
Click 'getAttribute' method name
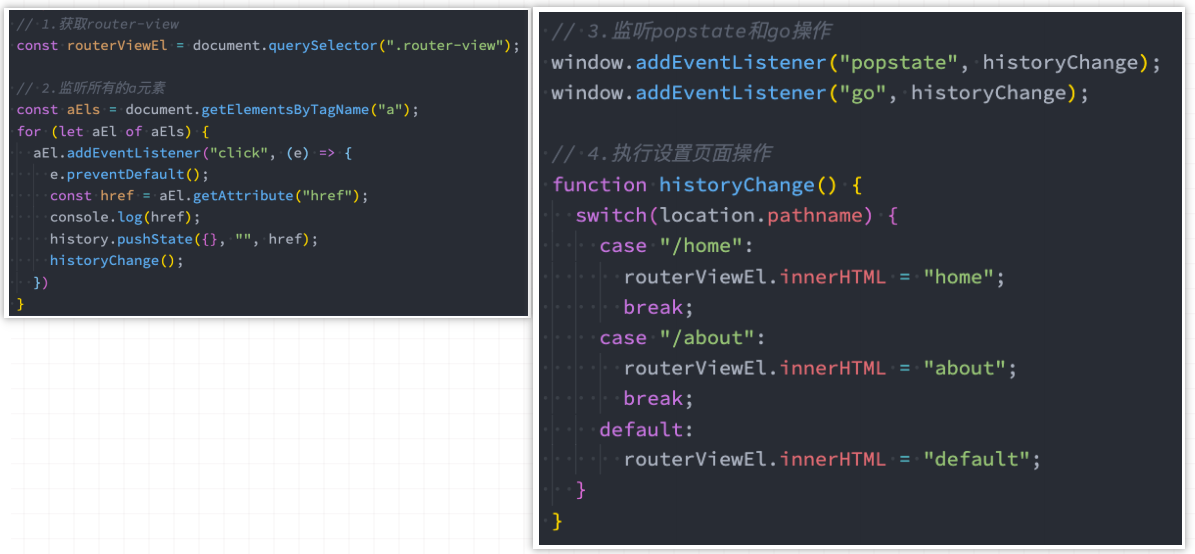tap(243, 196)
